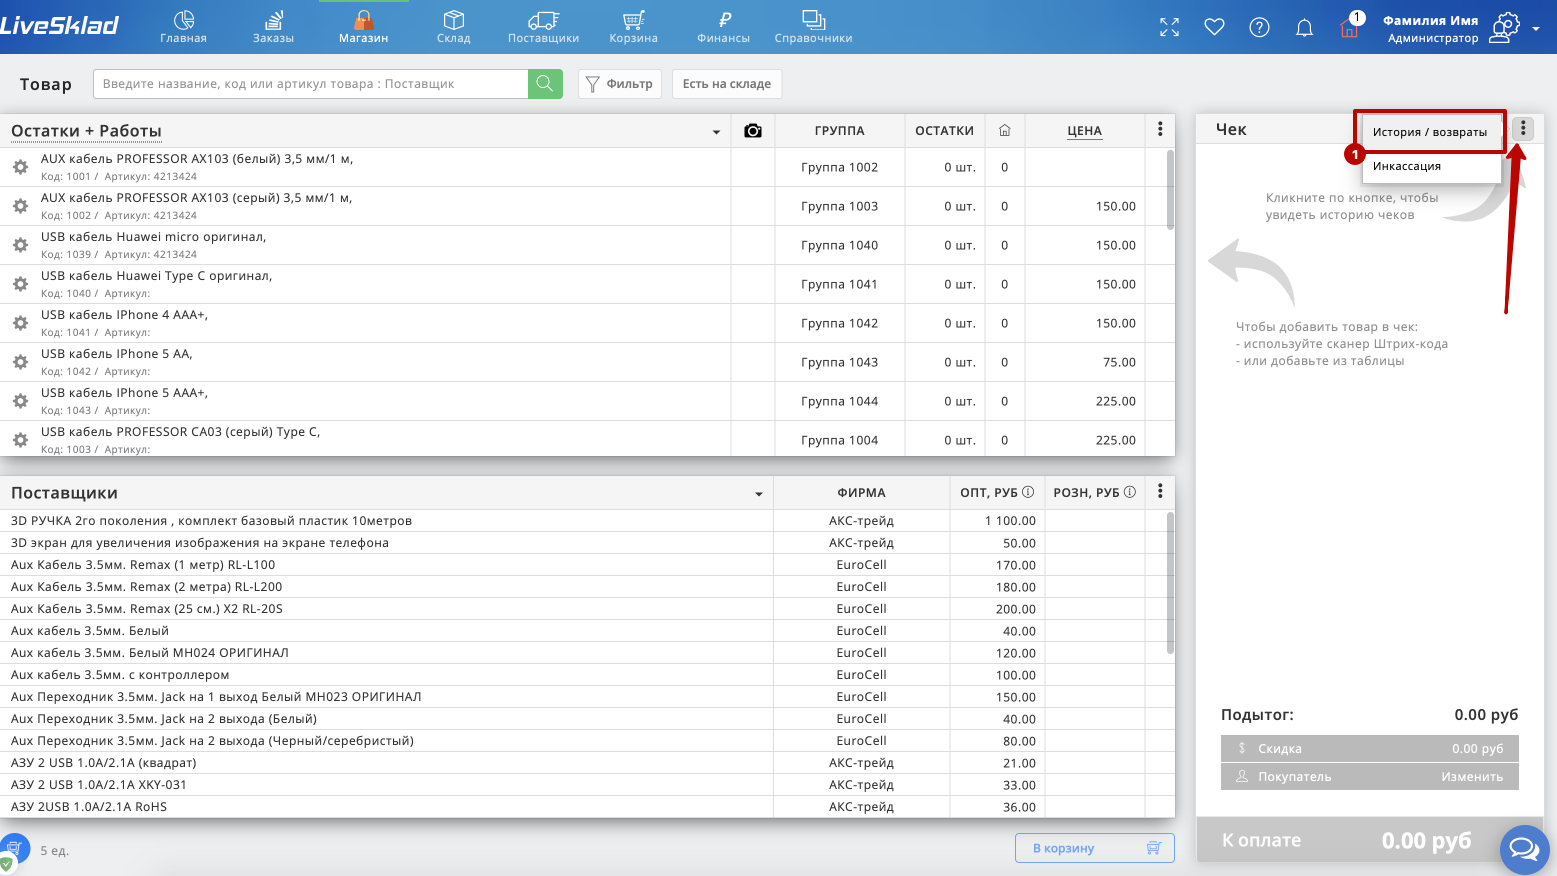
Task: Open column options menu in Поставщики table
Action: [x=1160, y=491]
